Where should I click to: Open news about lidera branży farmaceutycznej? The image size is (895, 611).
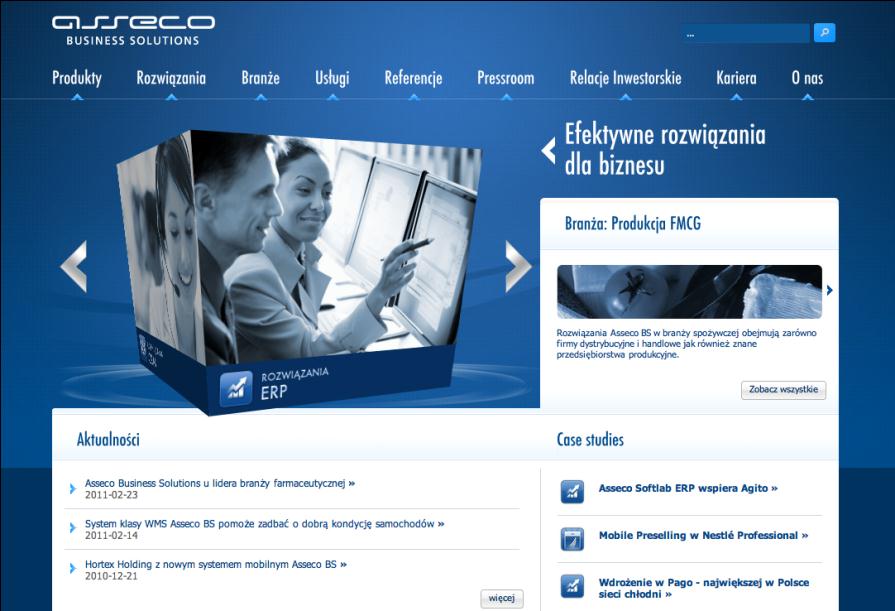[220, 483]
